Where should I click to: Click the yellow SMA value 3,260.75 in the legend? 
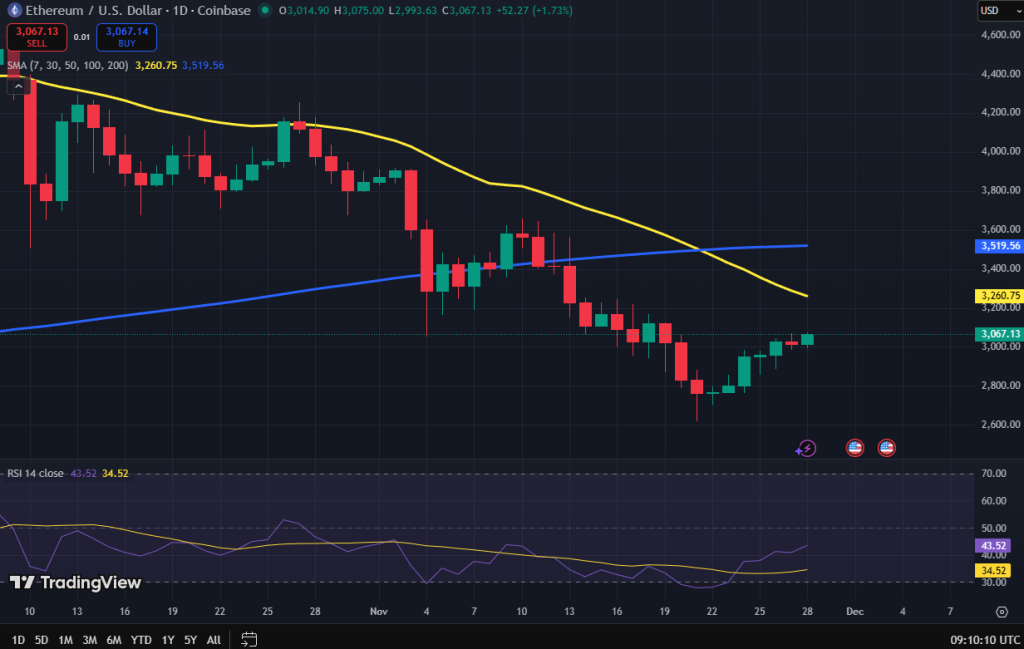(x=155, y=65)
